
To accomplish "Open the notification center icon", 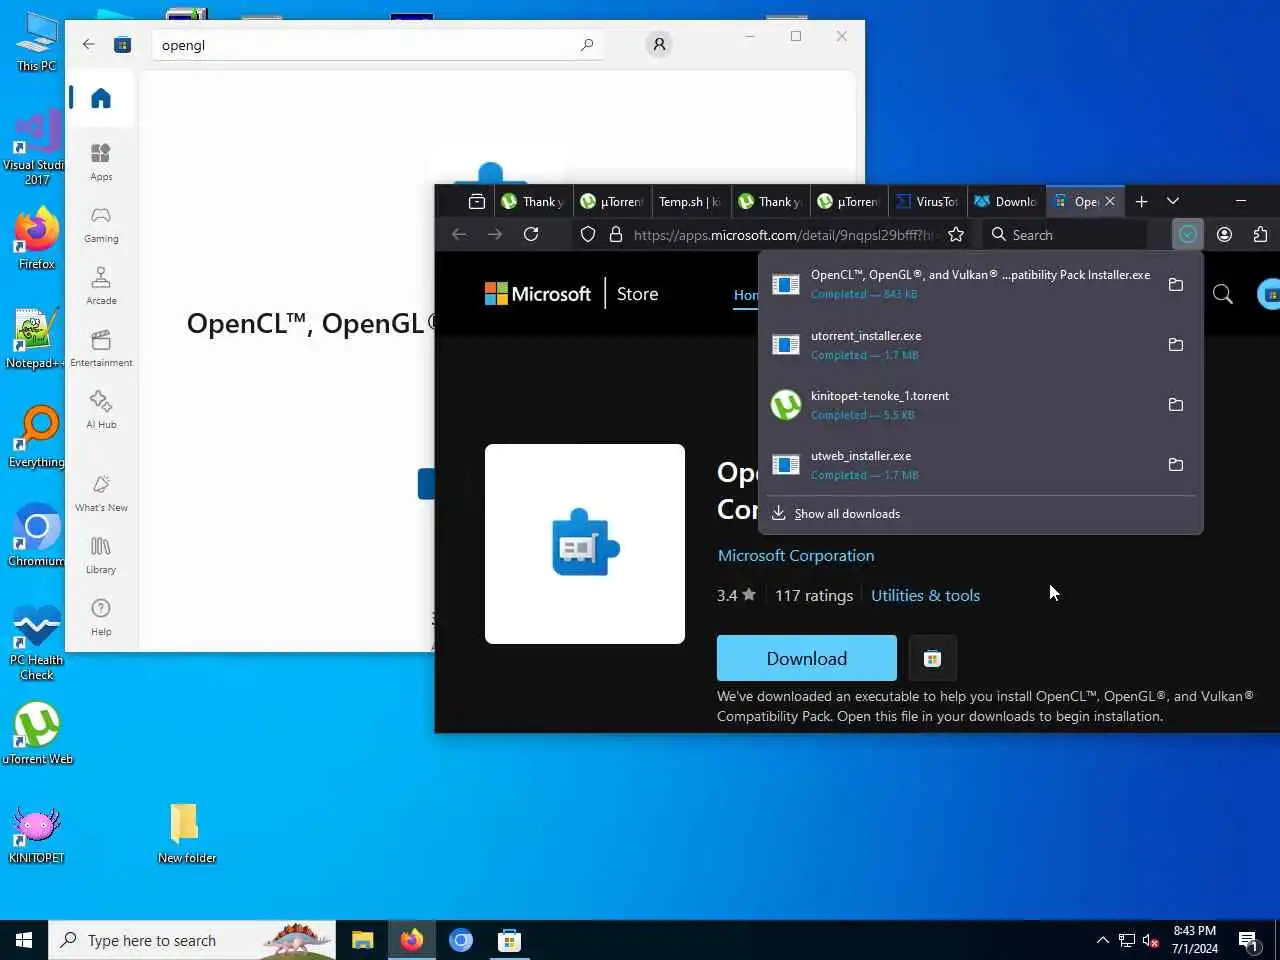I will tap(1248, 940).
